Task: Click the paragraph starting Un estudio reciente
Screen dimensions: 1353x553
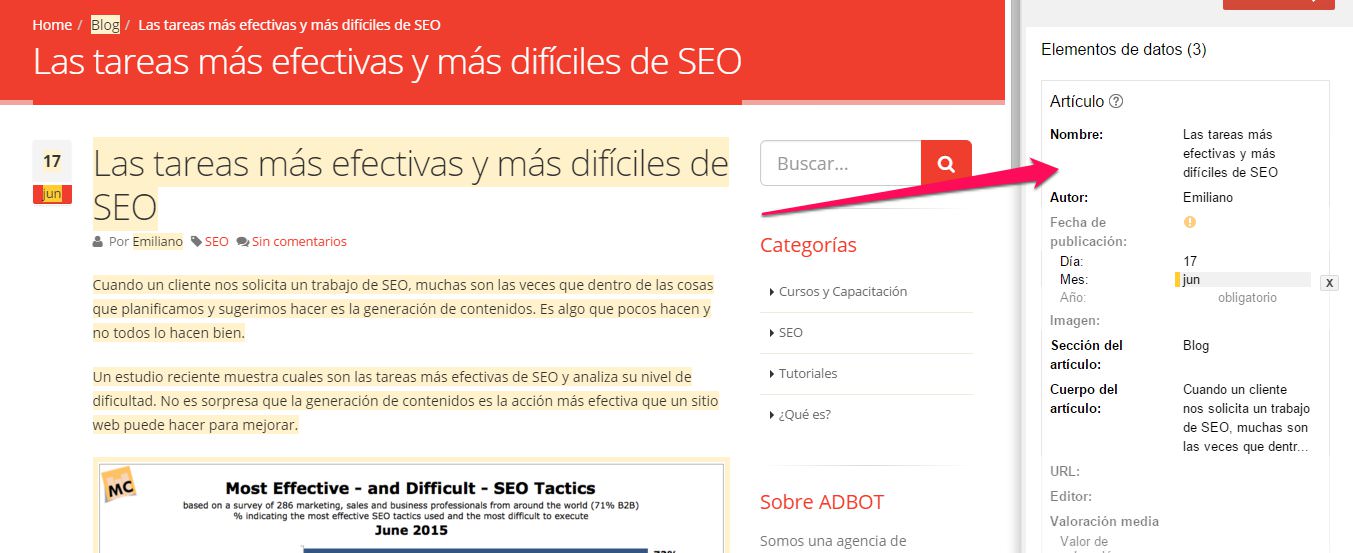Action: coord(406,401)
